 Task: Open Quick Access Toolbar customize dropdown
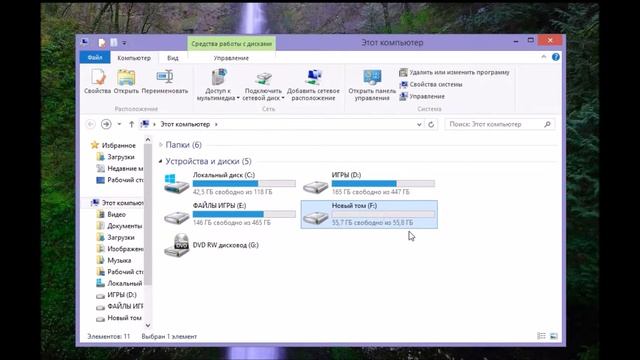coord(124,42)
